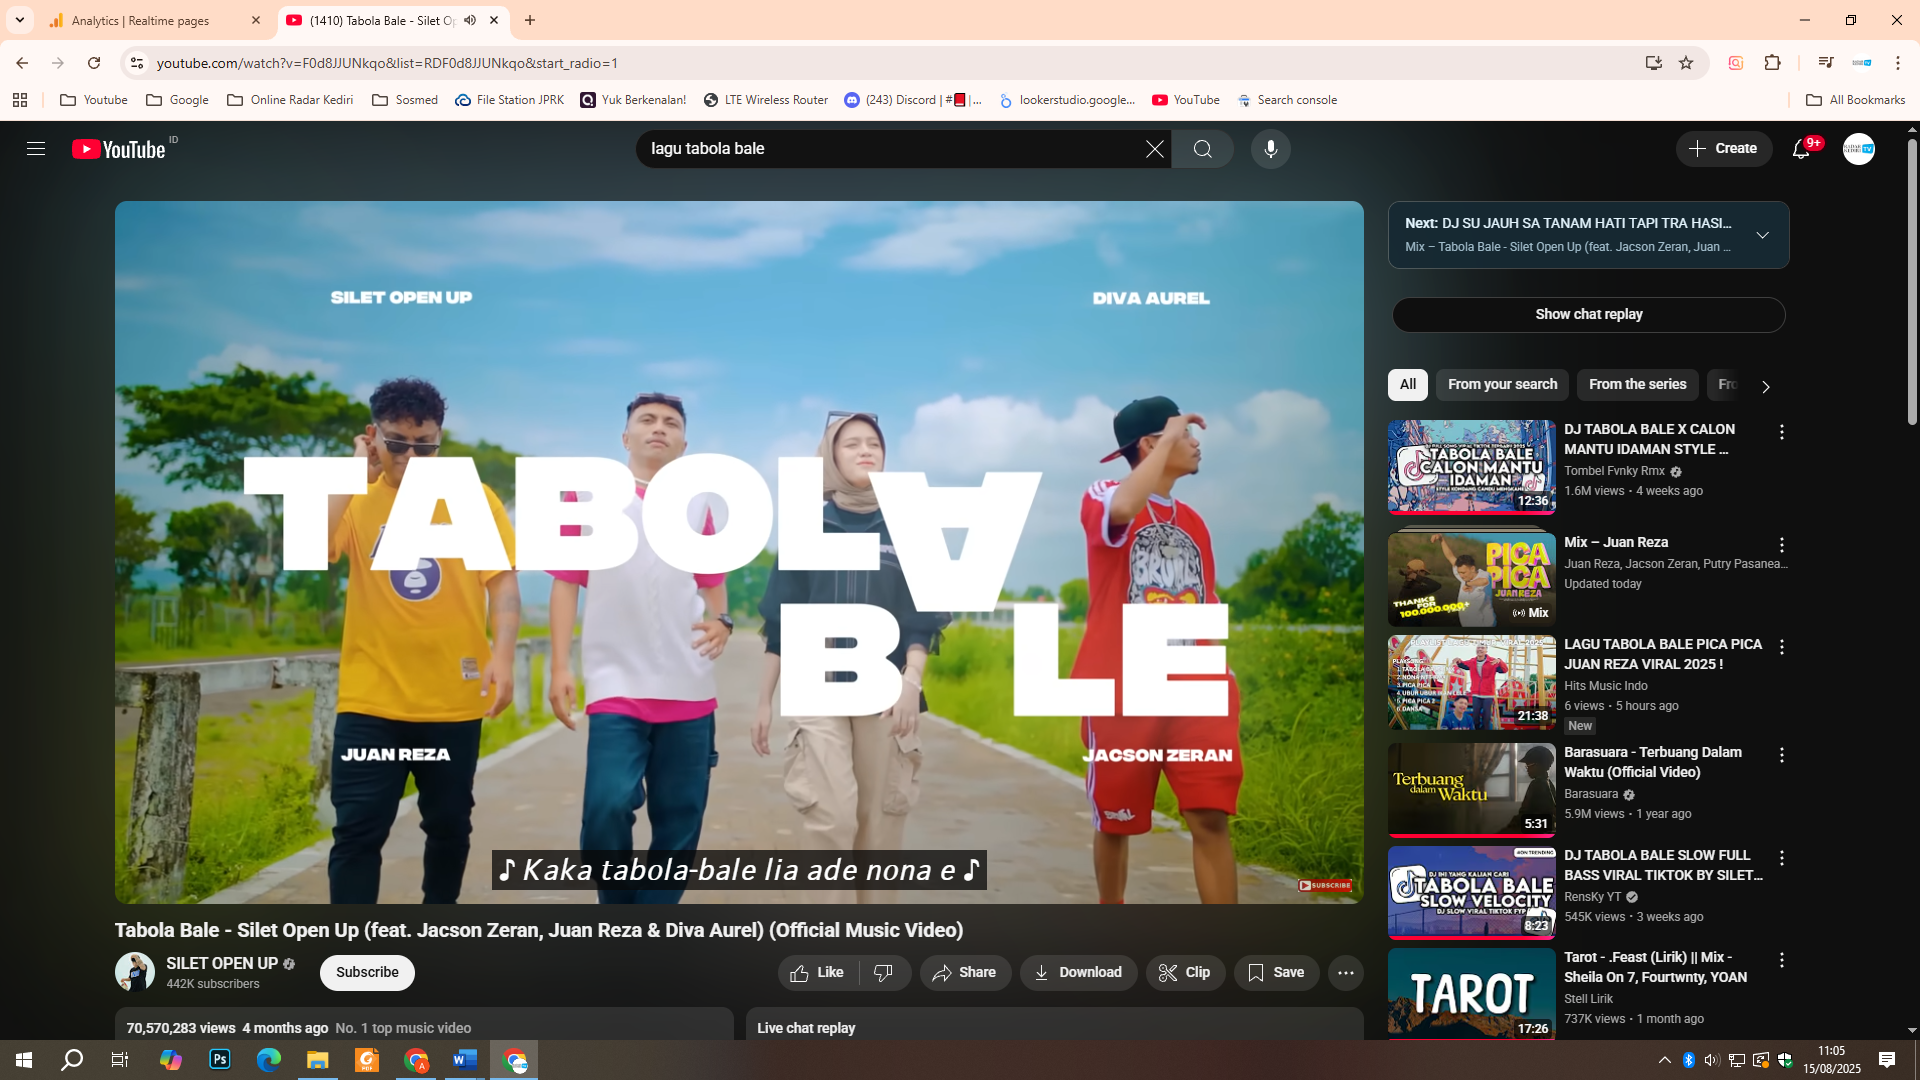Open Word from the taskbar
The width and height of the screenshot is (1920, 1080).
coord(465,1060)
